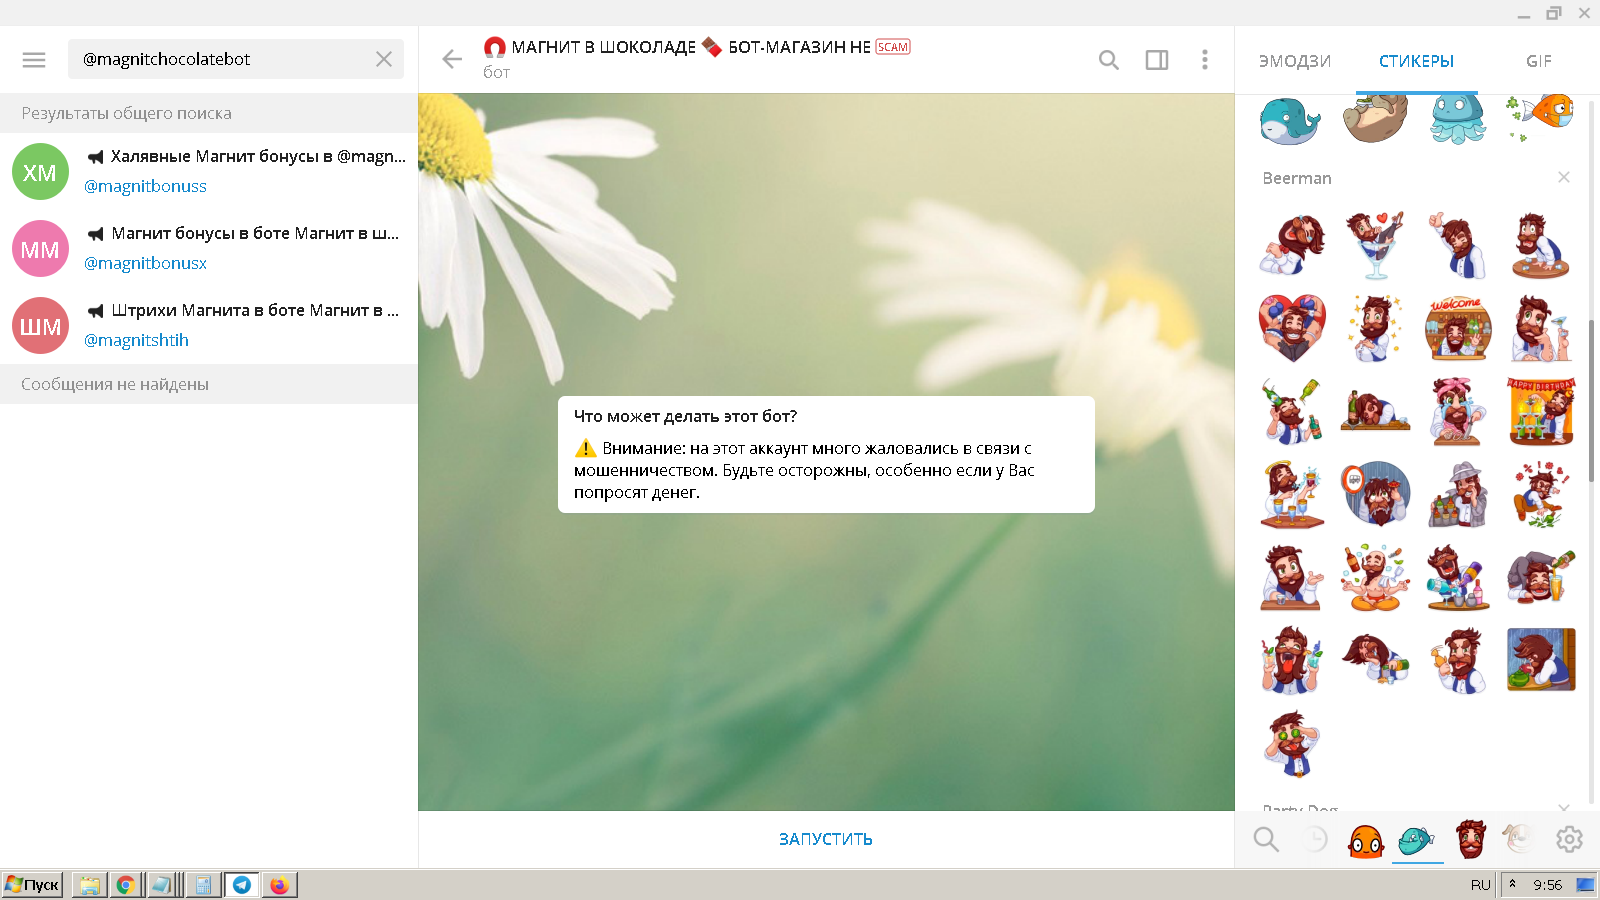
Task: Click the ЗАПУСТИТЬ button
Action: 826,839
